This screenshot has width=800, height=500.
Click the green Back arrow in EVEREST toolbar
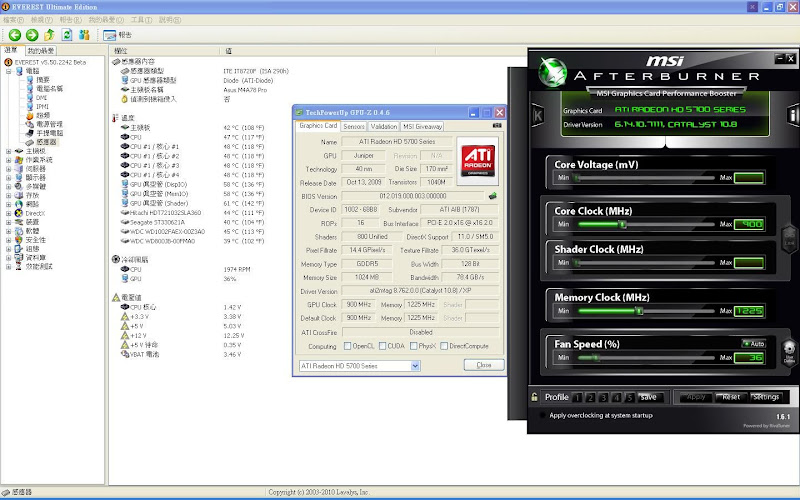point(15,34)
